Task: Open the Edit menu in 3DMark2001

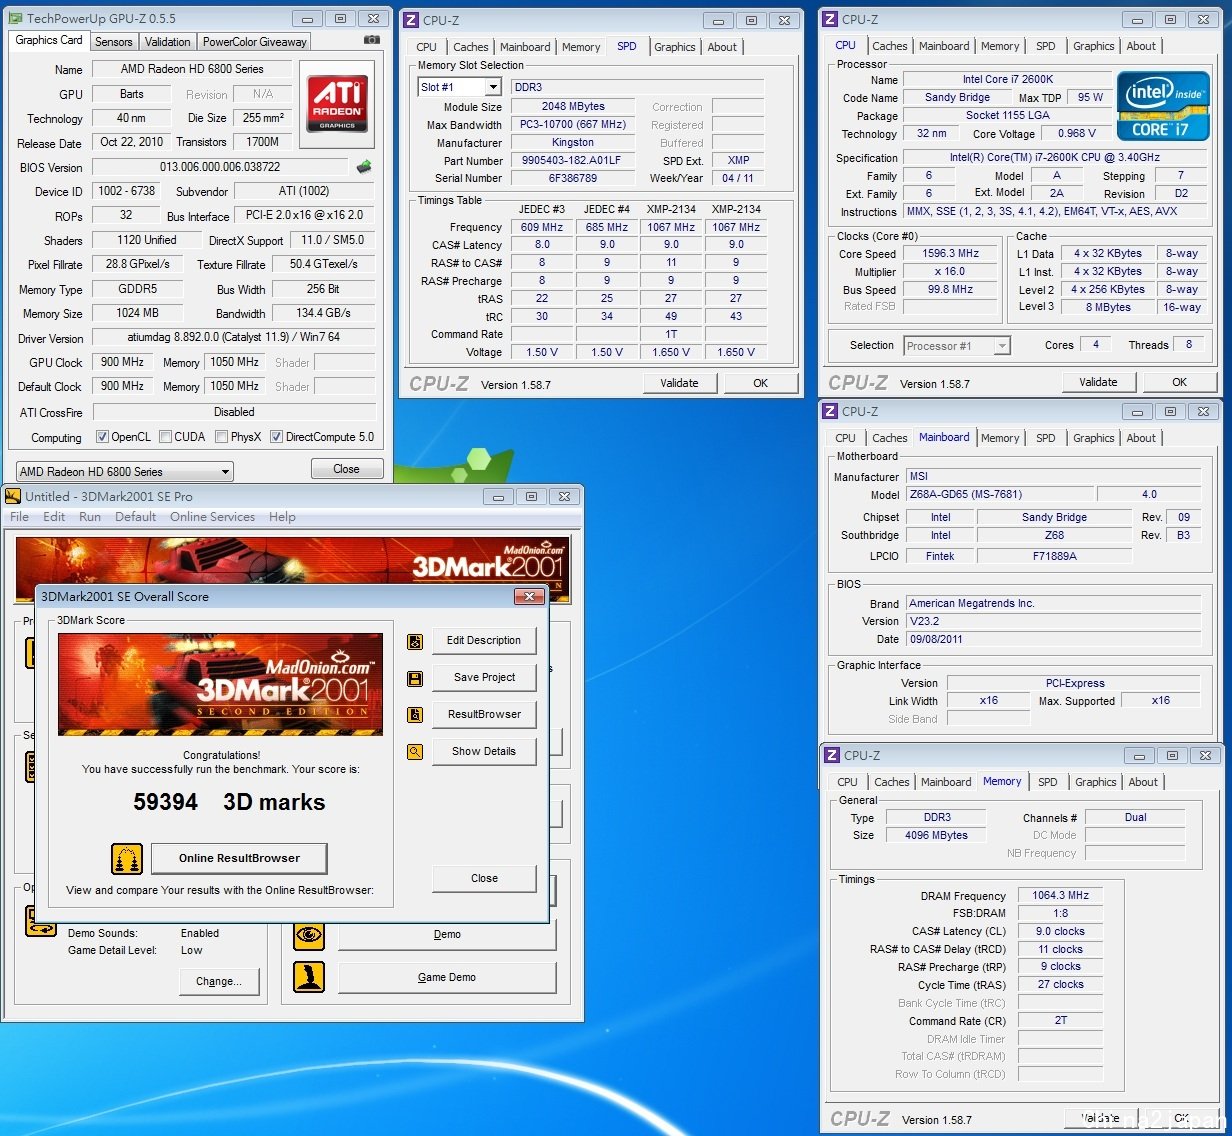Action: point(54,517)
